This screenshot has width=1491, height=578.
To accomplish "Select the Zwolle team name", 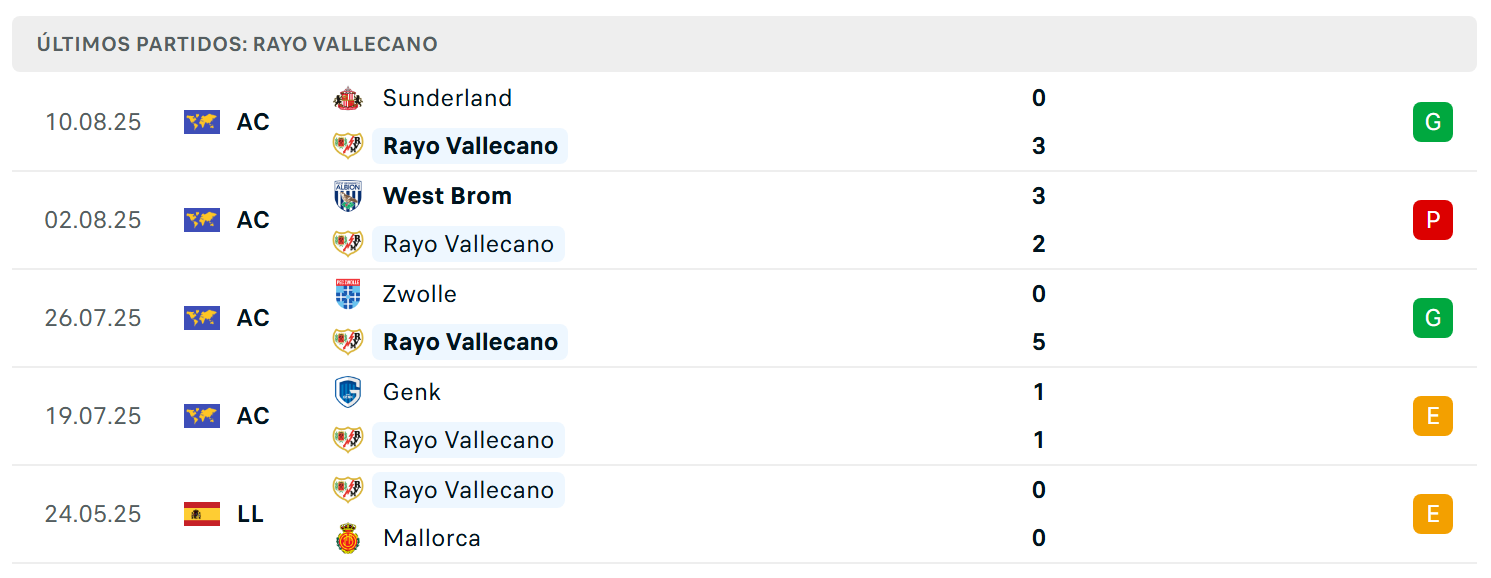I will coord(420,294).
